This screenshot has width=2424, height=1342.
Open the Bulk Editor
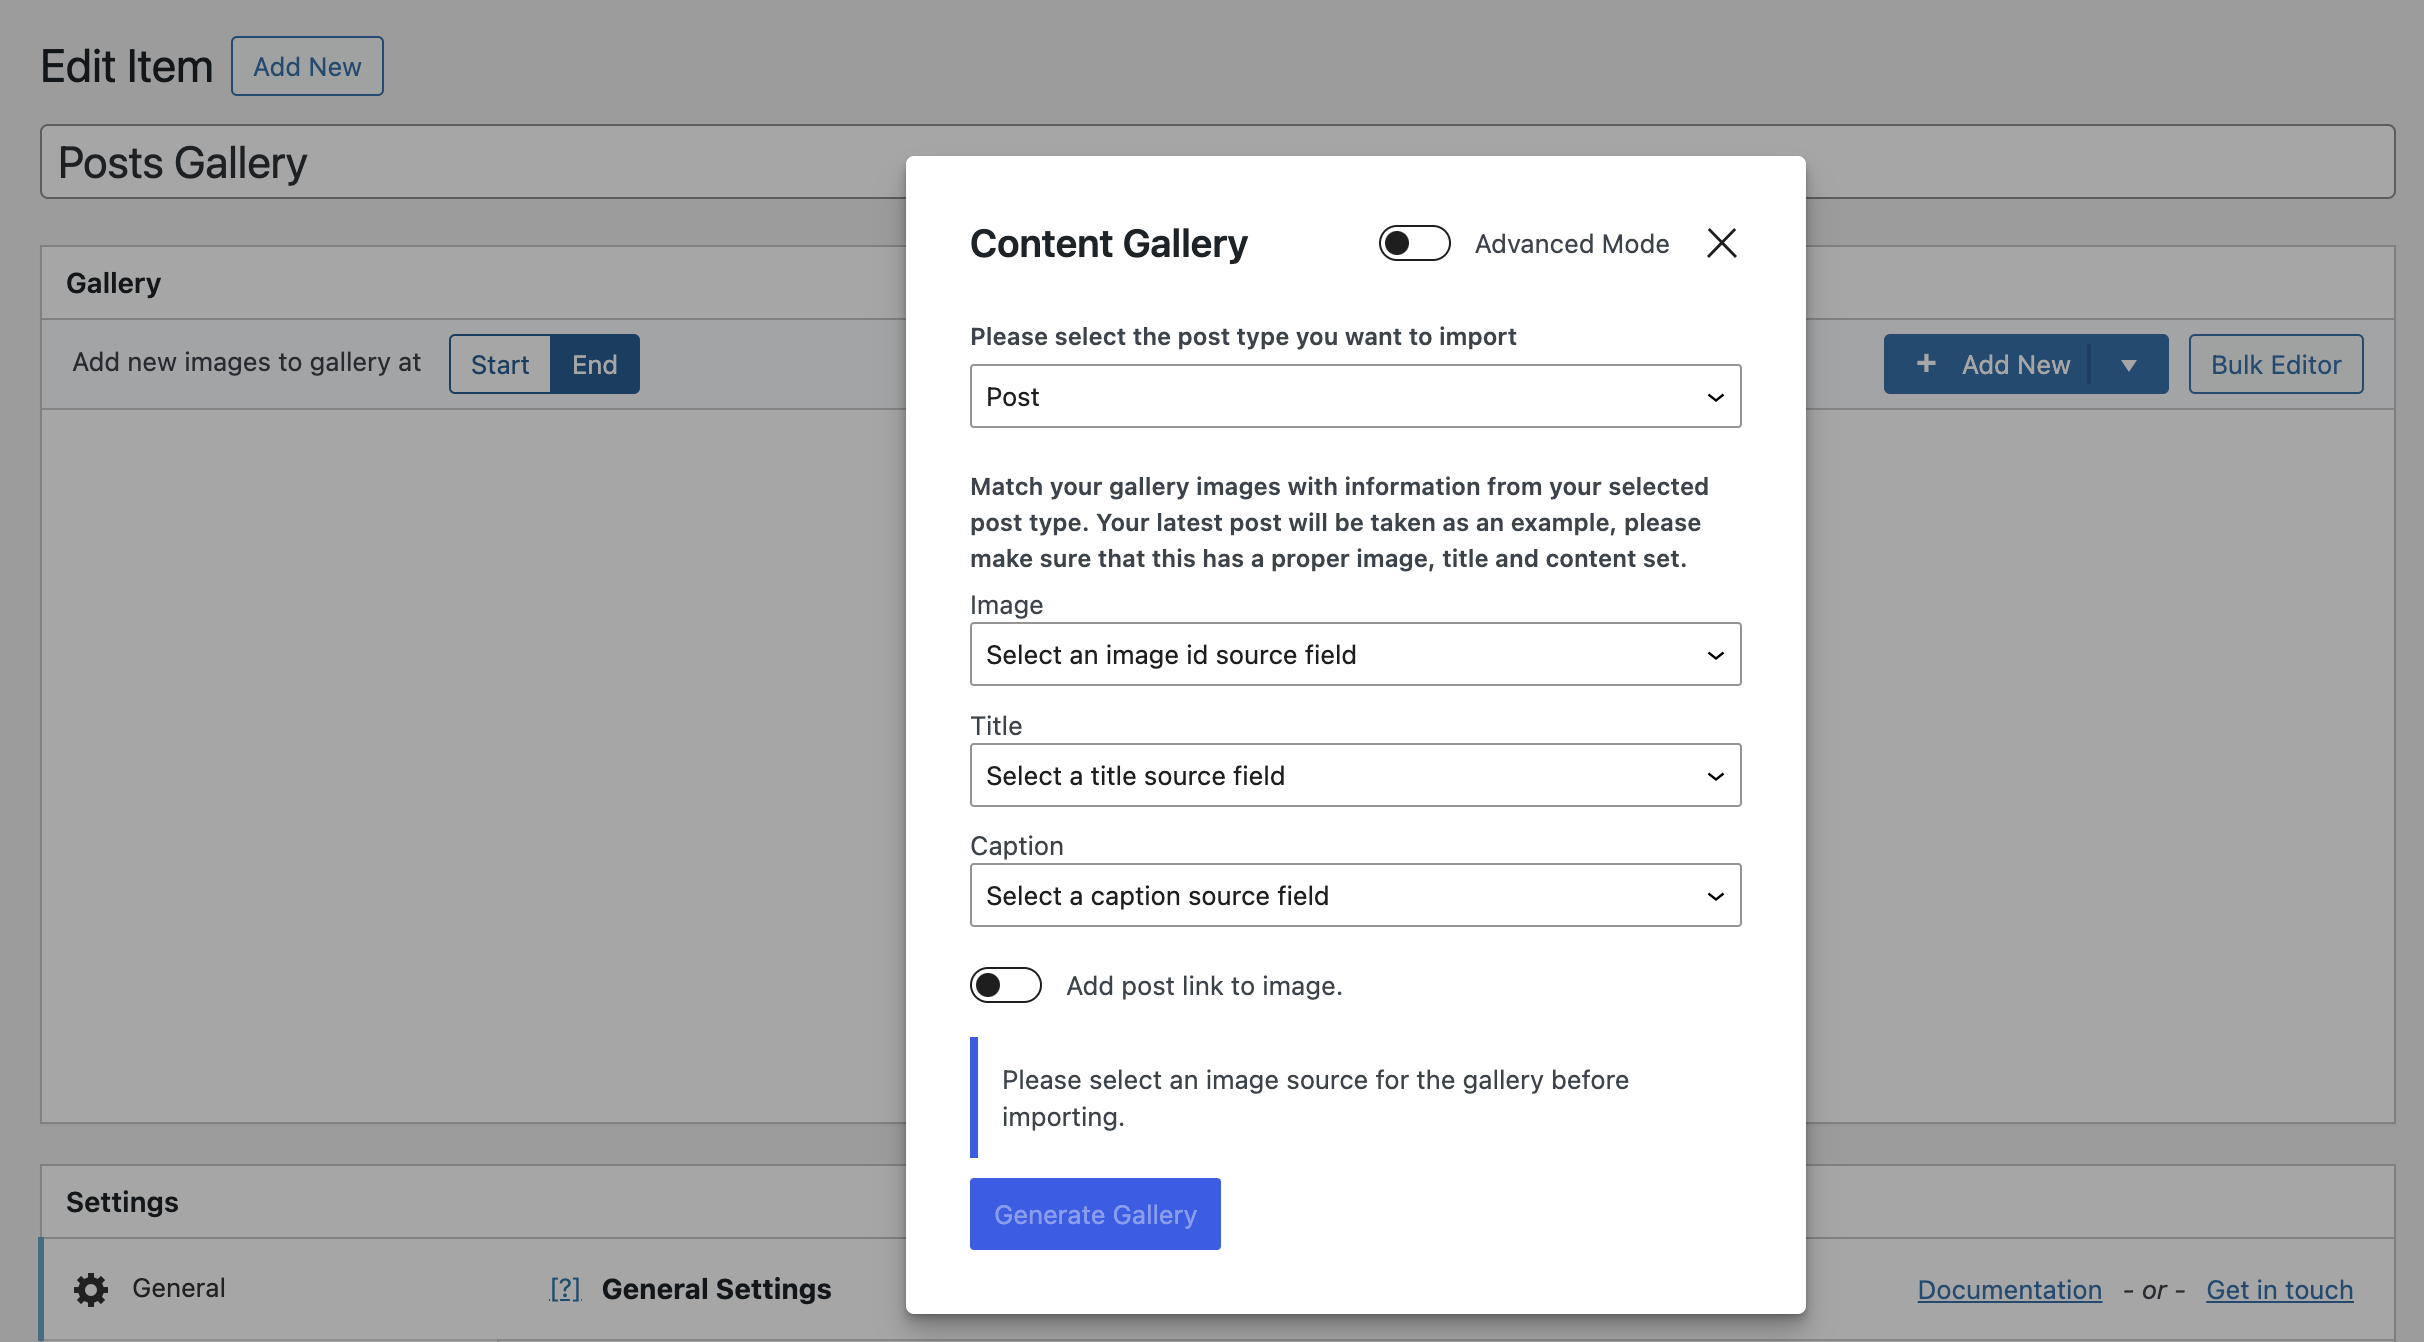[2275, 365]
